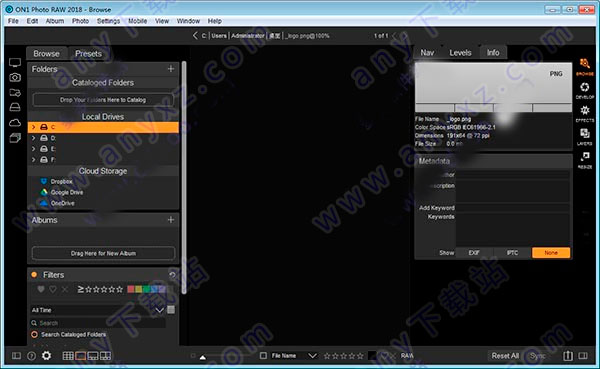The height and width of the screenshot is (369, 600).
Task: Click the filter Search input field
Action: 98,323
